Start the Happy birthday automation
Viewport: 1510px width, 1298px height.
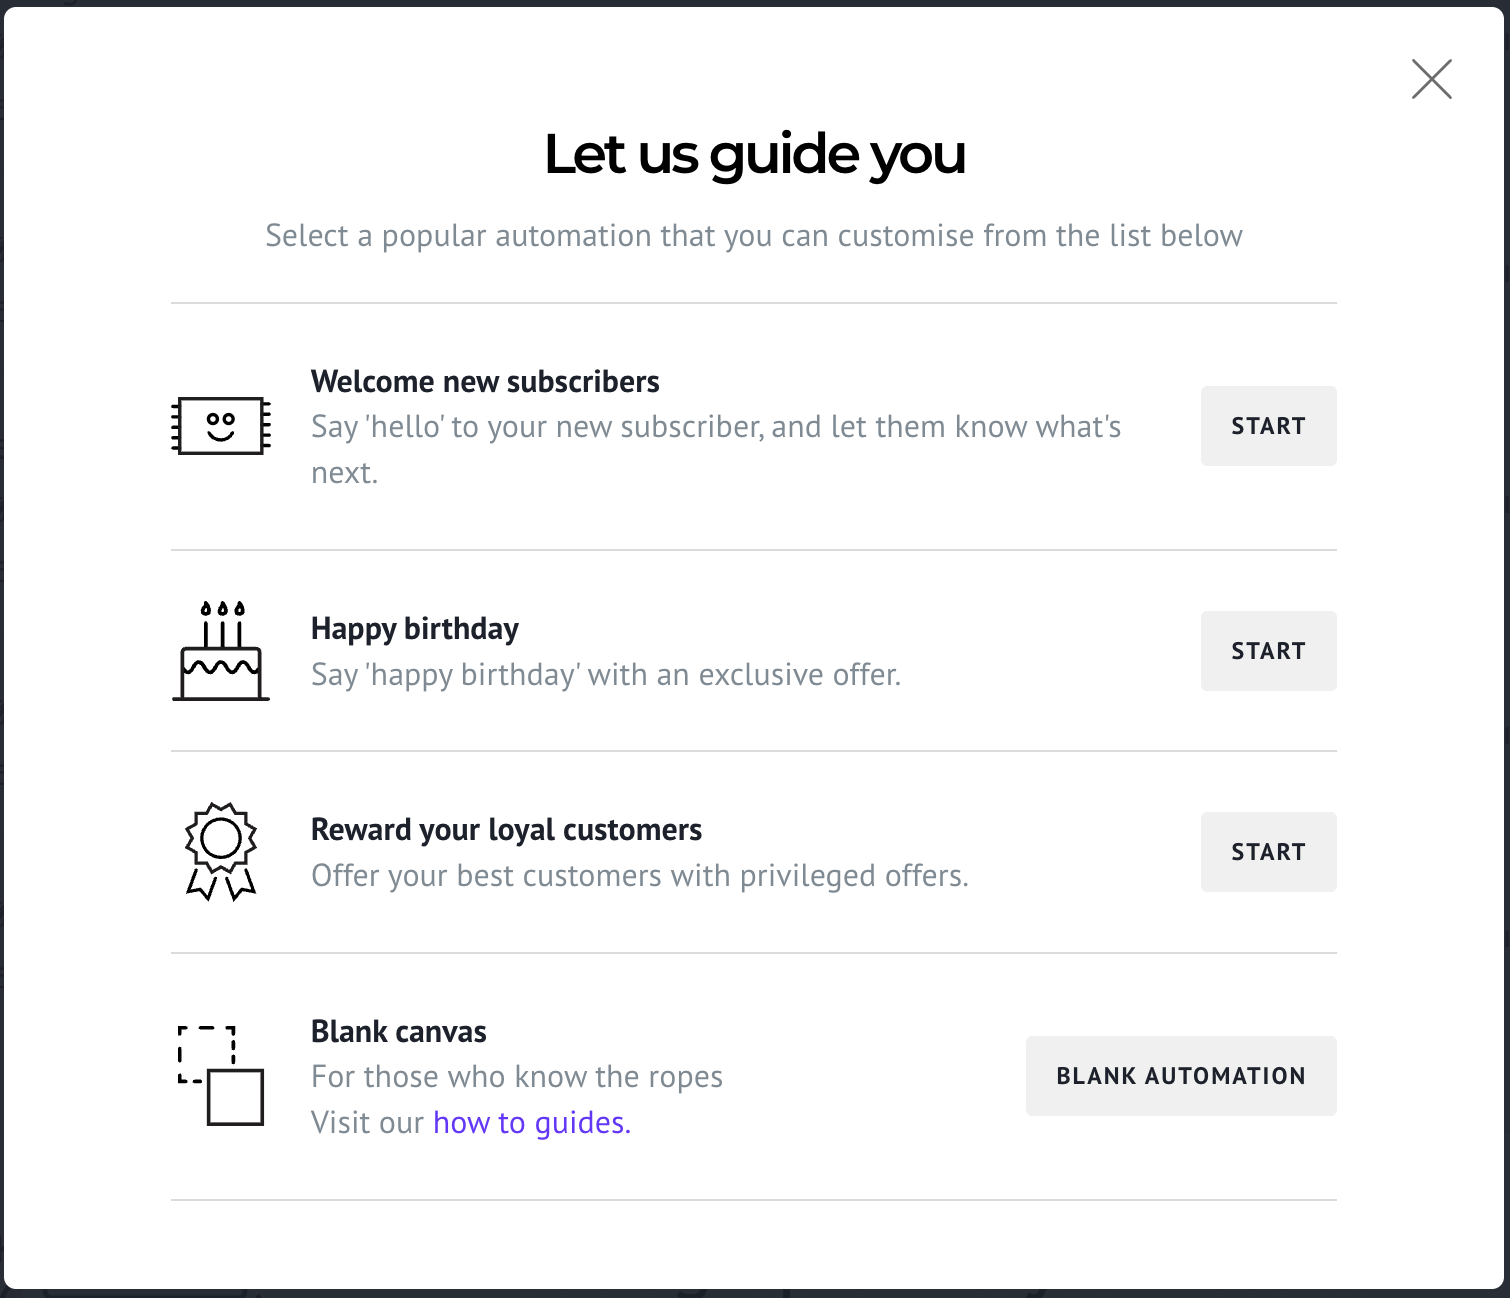[1268, 651]
